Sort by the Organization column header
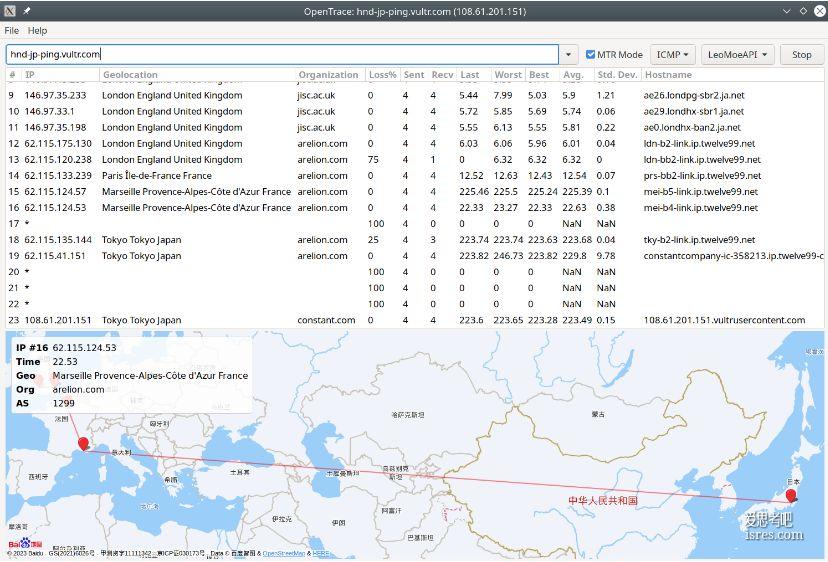This screenshot has height=562, width=828. click(330, 74)
